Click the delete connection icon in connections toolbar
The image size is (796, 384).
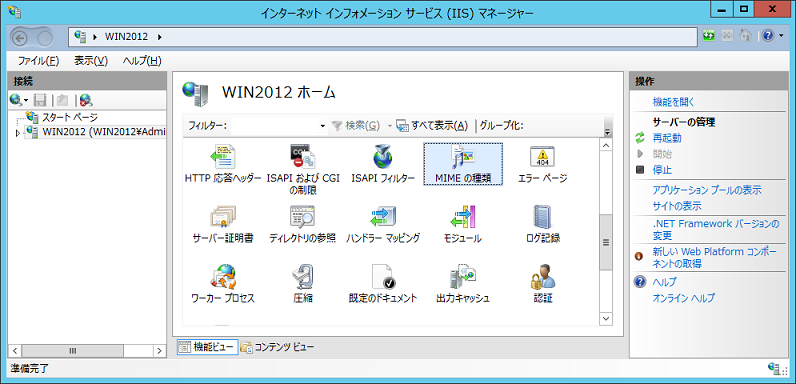click(86, 100)
